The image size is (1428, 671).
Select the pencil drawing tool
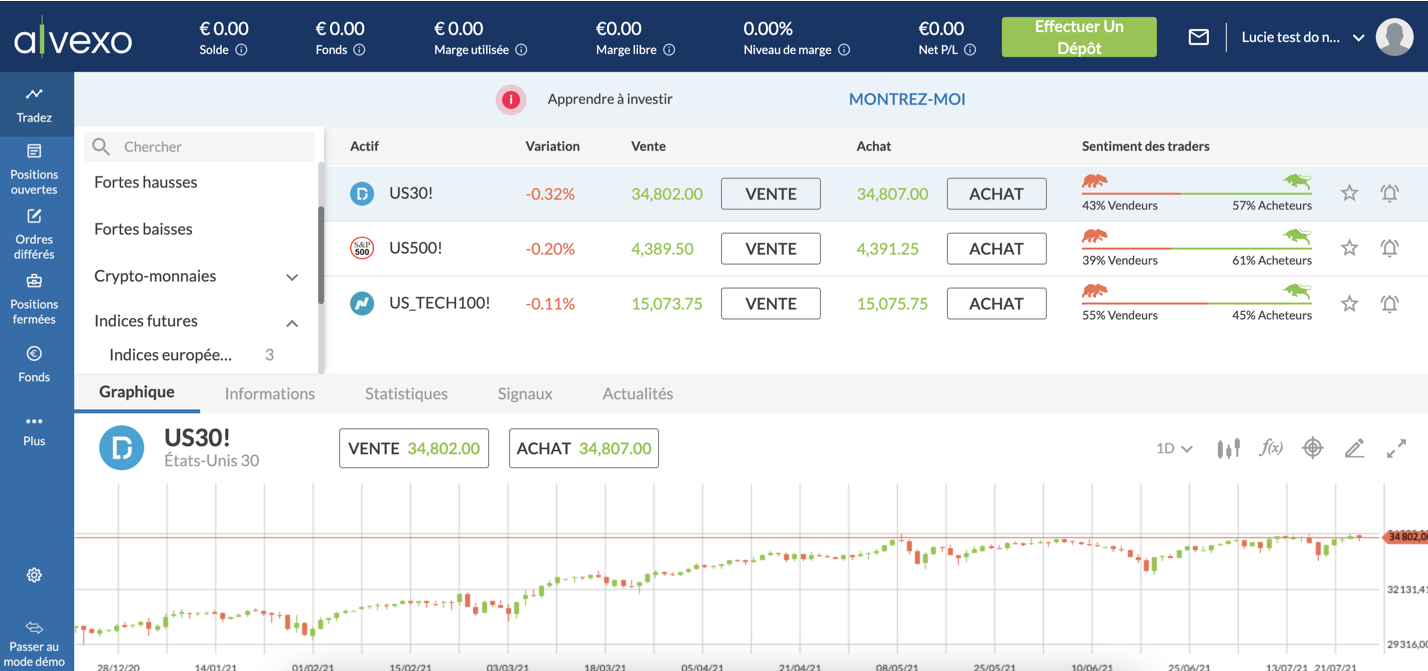pos(1354,449)
